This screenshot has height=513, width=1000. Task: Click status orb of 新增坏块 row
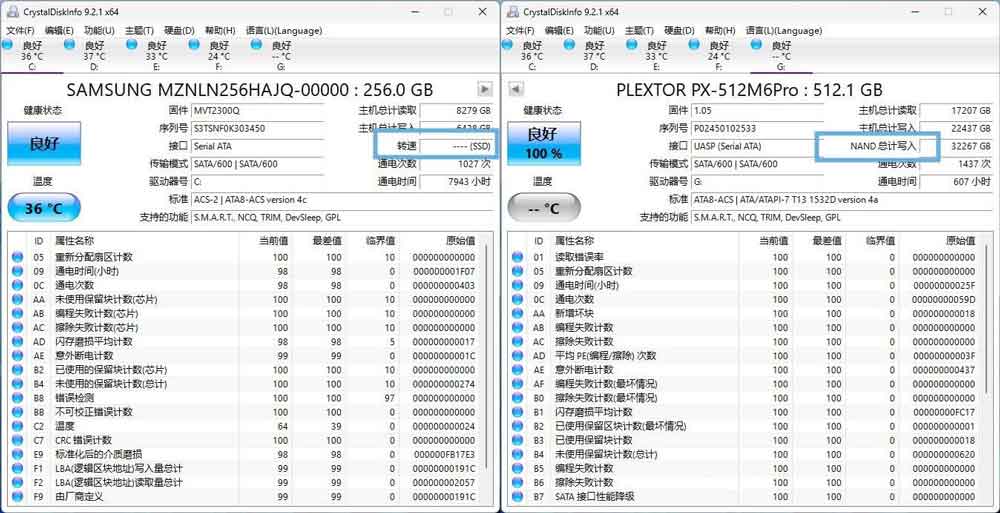pyautogui.click(x=517, y=313)
